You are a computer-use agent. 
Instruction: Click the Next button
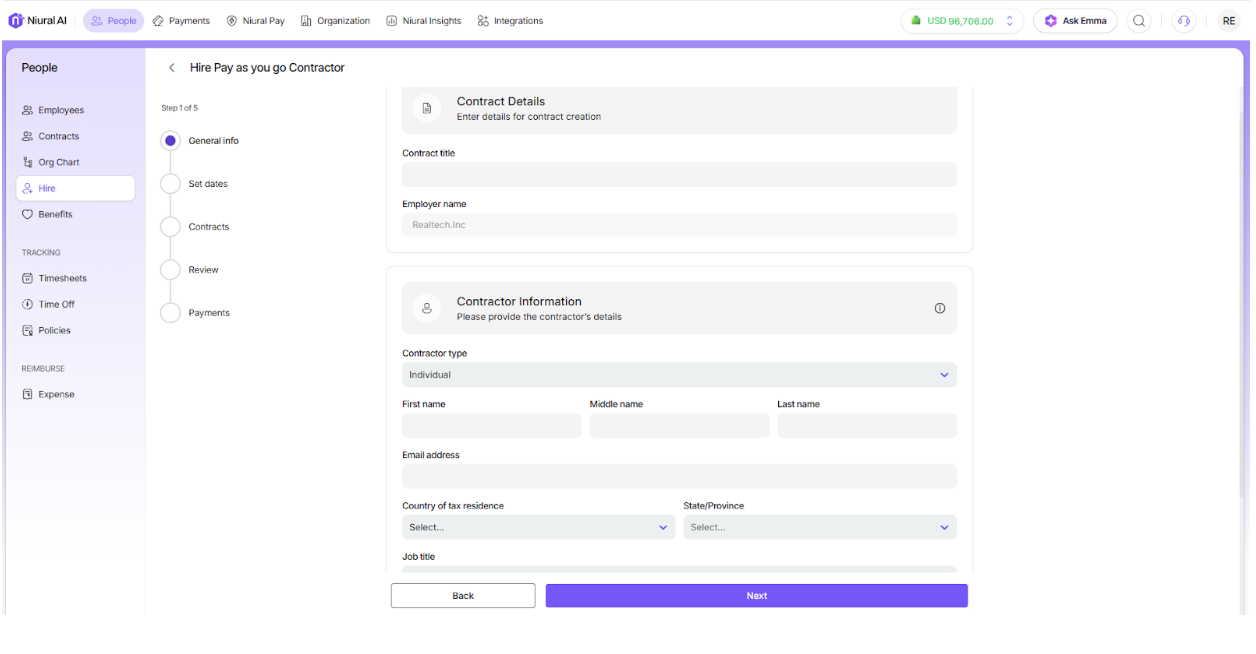tap(756, 596)
